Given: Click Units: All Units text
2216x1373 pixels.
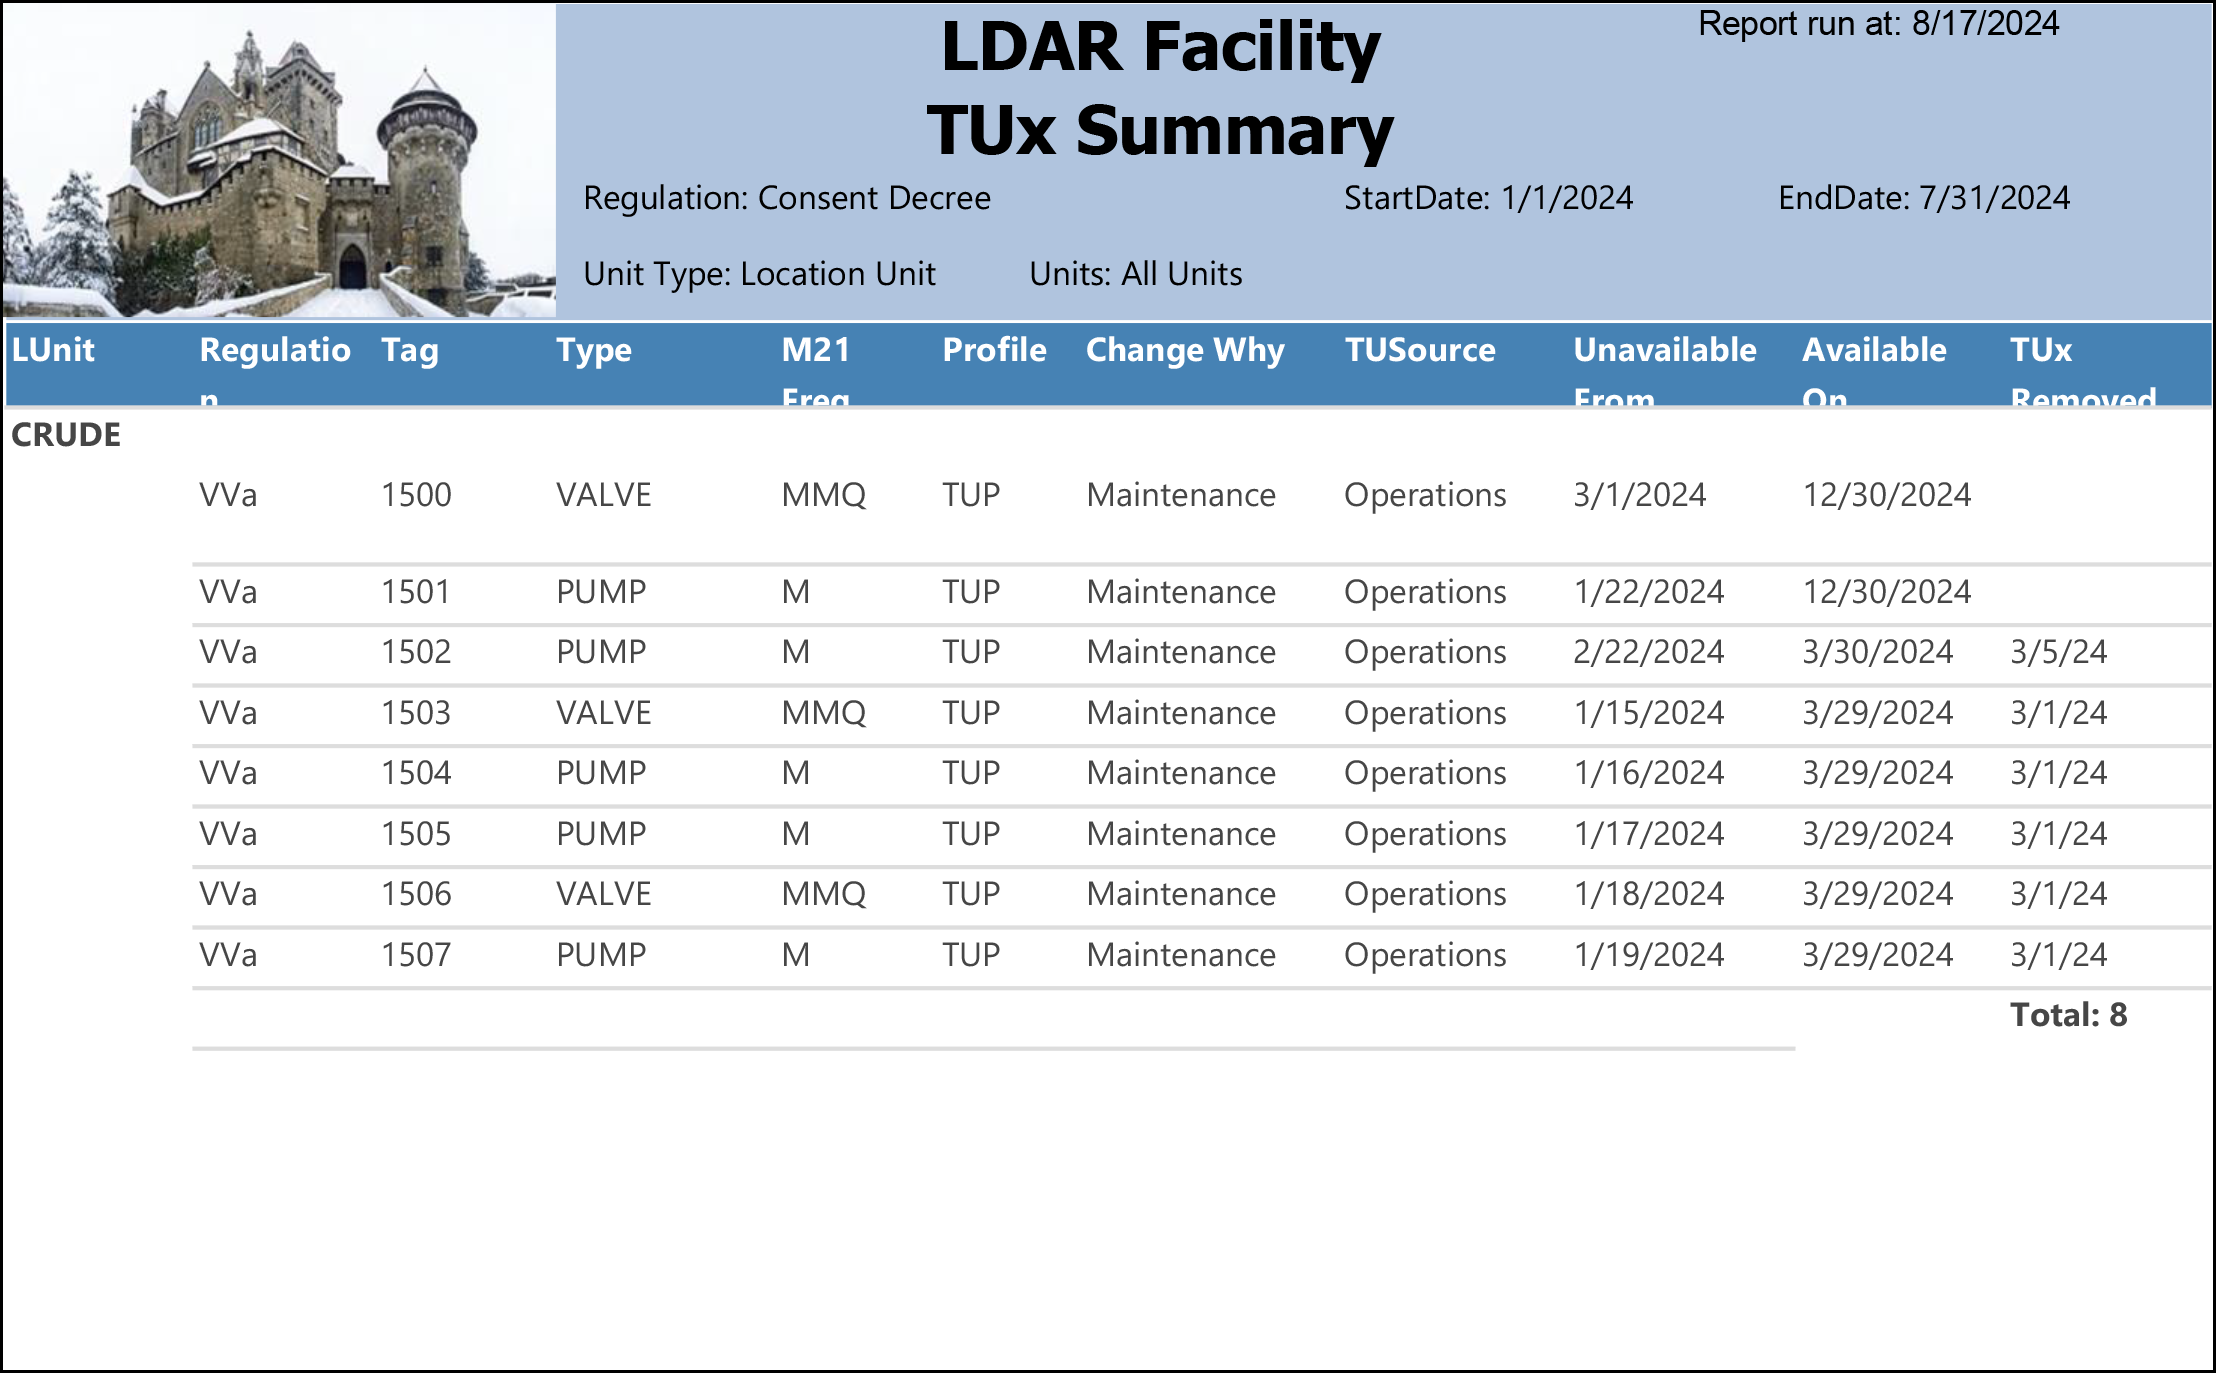Looking at the screenshot, I should [x=1136, y=274].
